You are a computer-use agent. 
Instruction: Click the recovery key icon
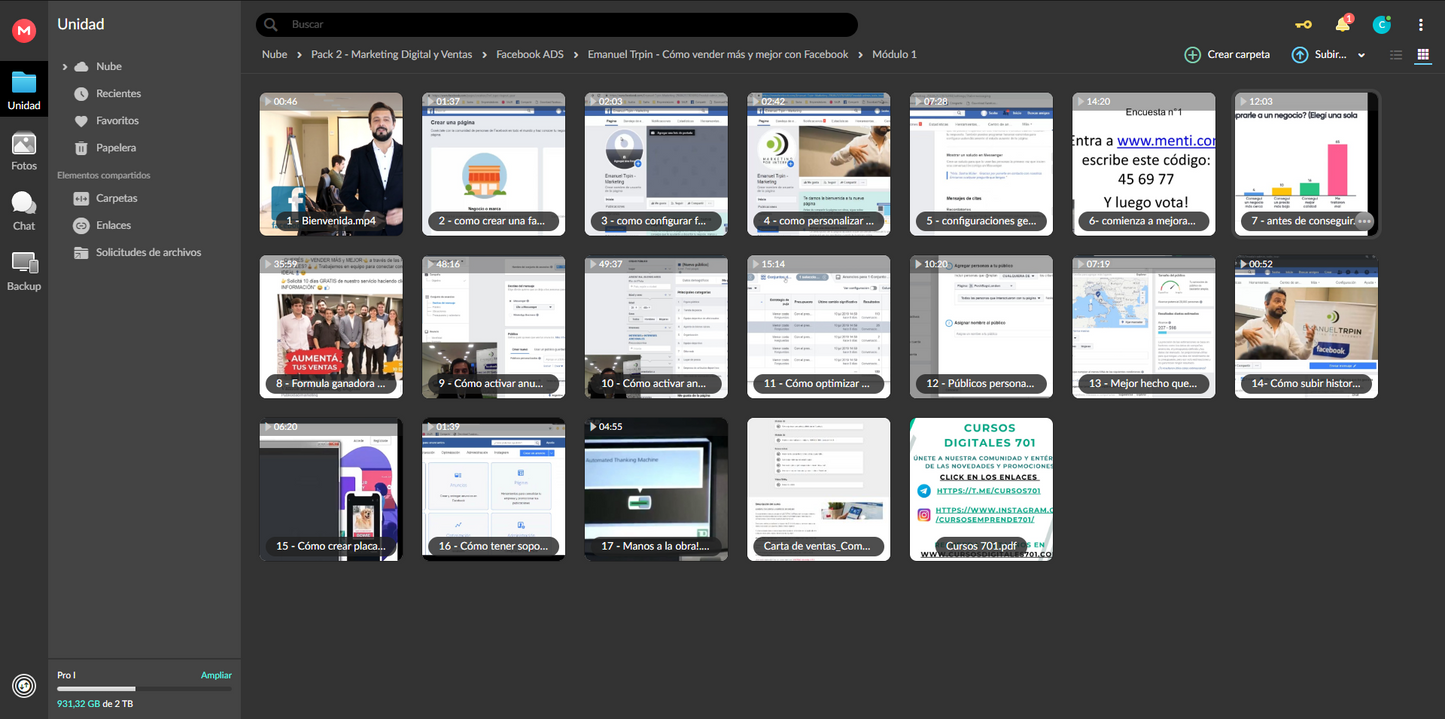[x=1303, y=25]
